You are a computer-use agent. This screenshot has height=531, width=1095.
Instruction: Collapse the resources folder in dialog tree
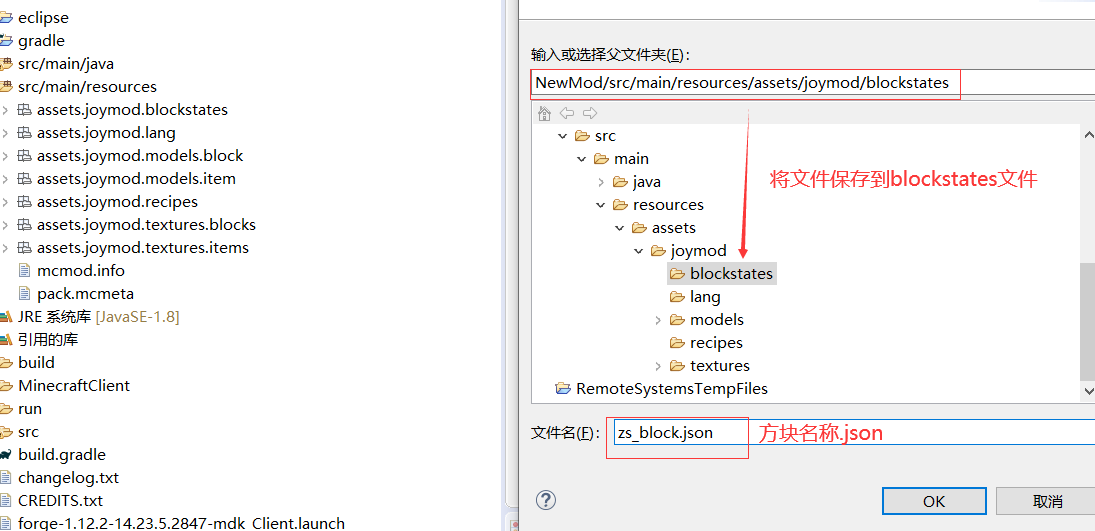601,205
